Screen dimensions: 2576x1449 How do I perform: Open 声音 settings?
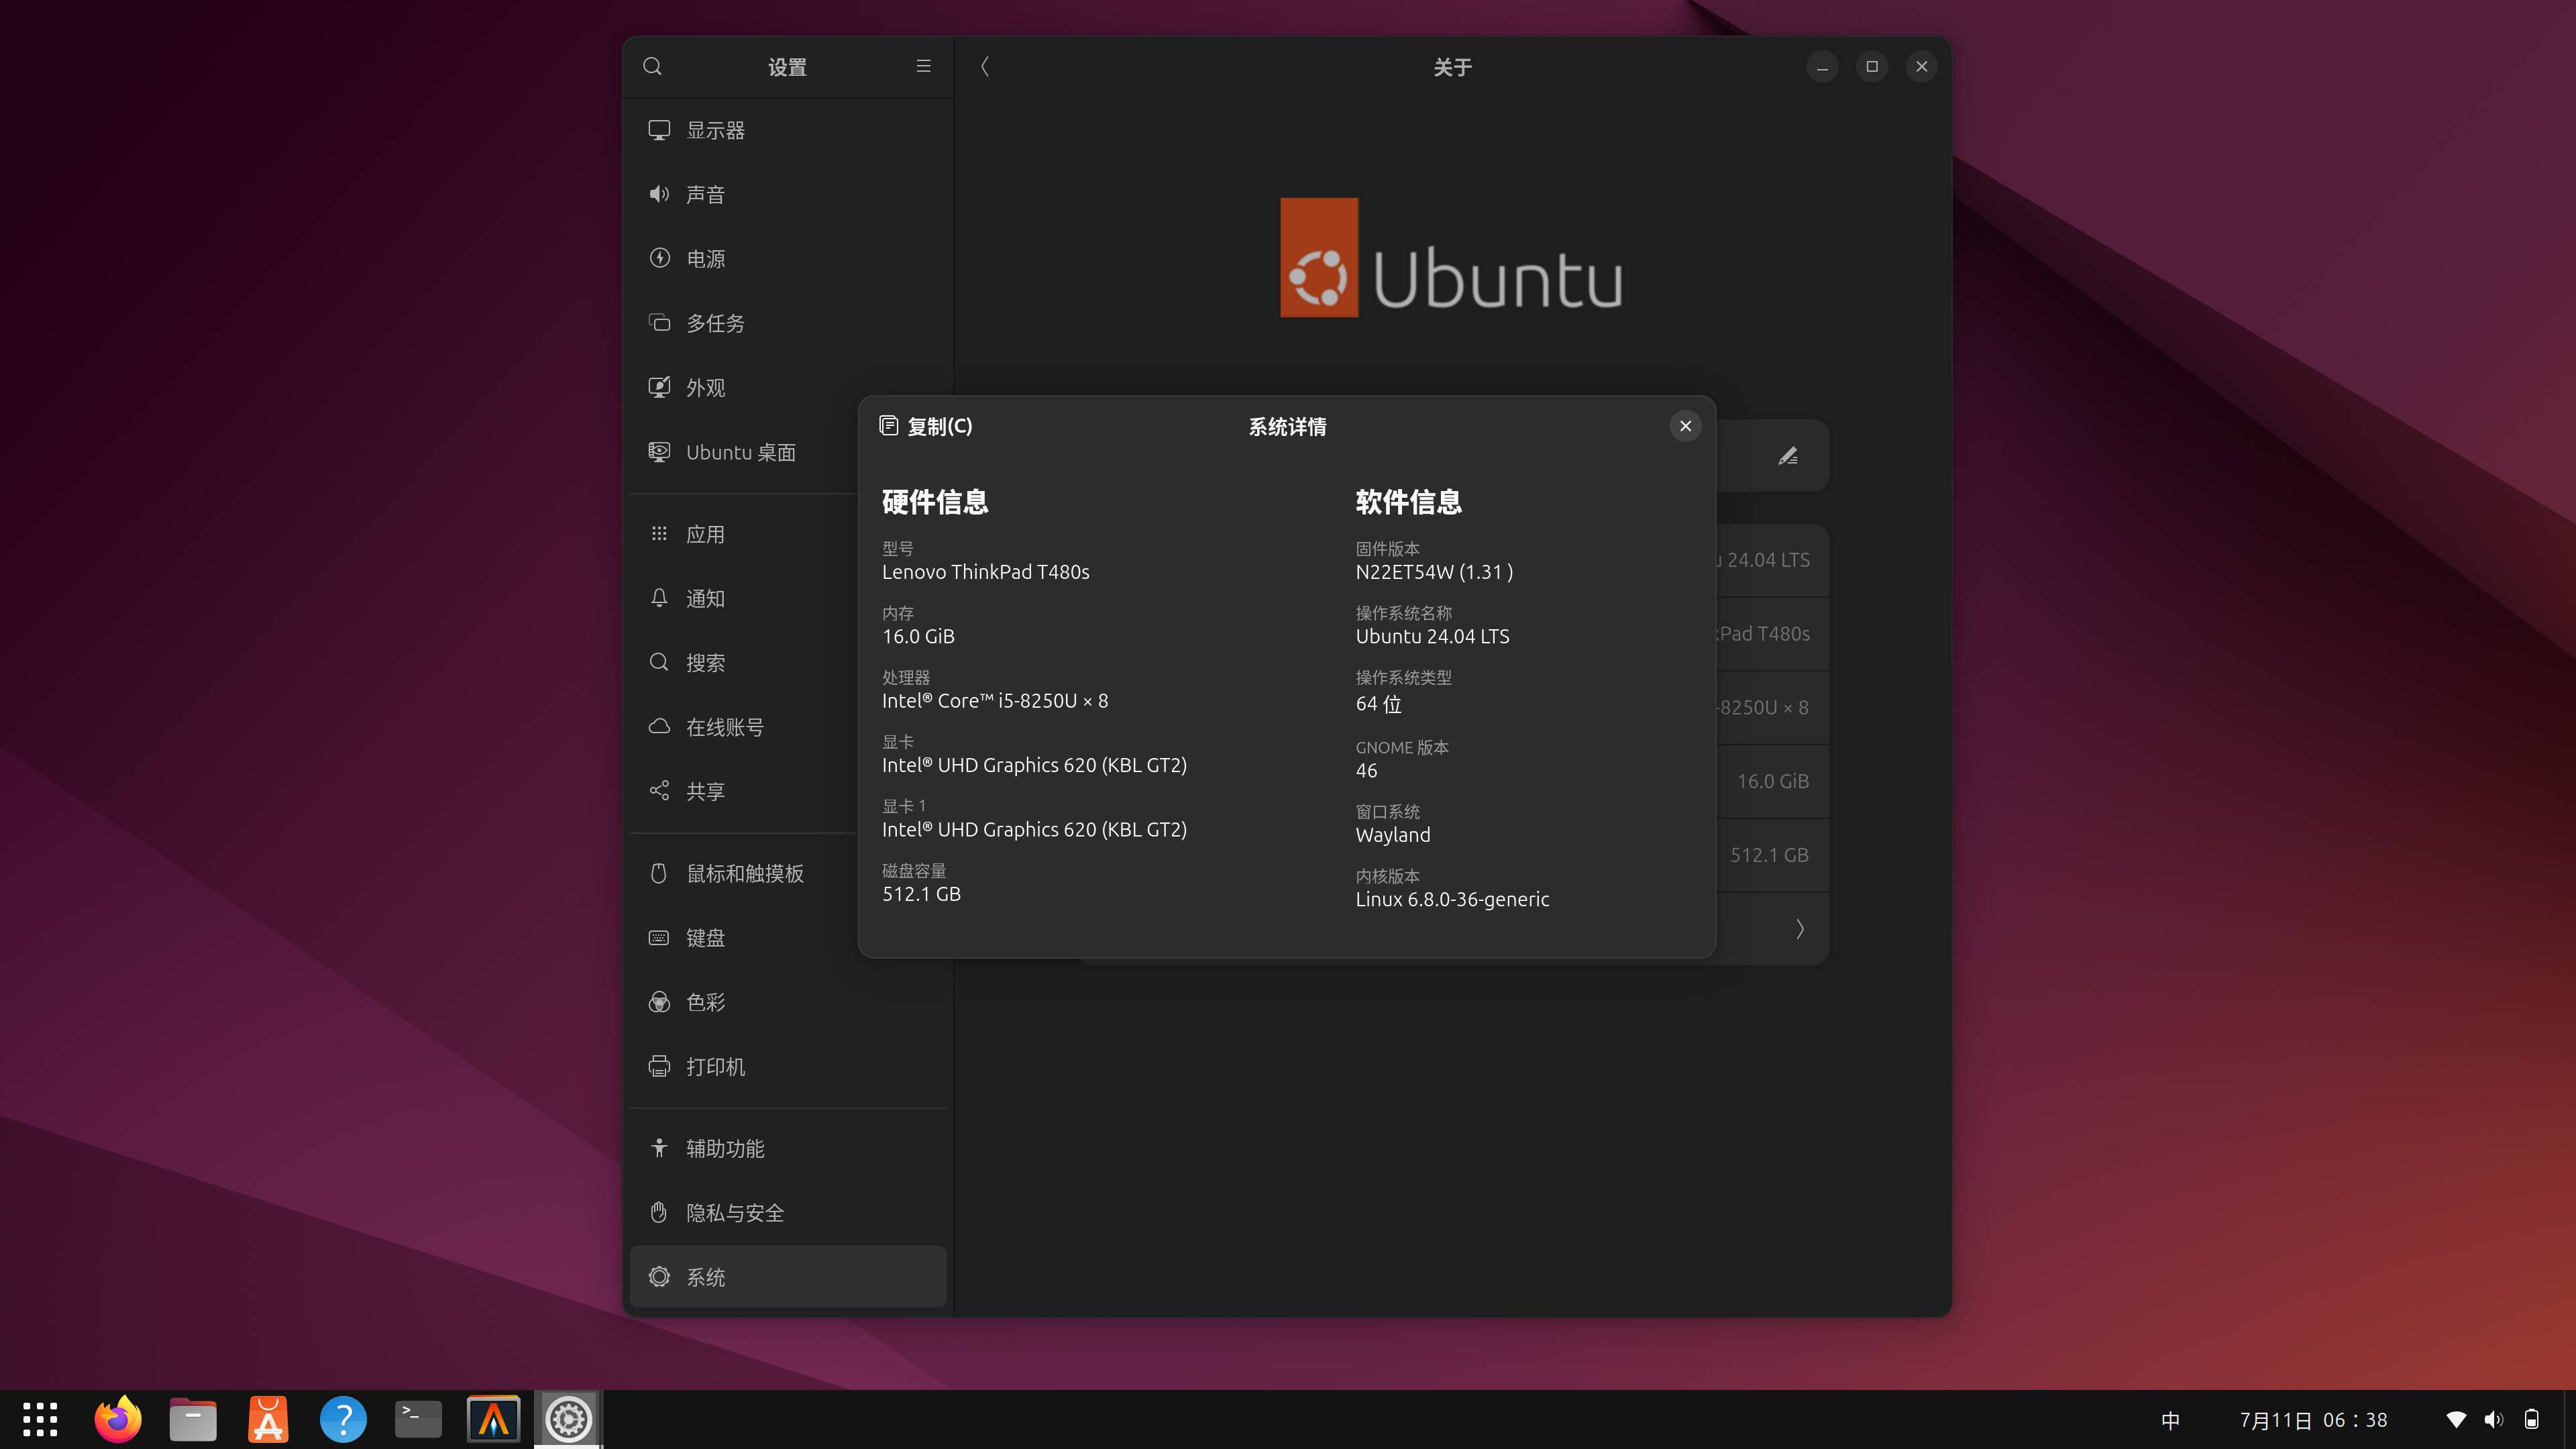(x=788, y=194)
